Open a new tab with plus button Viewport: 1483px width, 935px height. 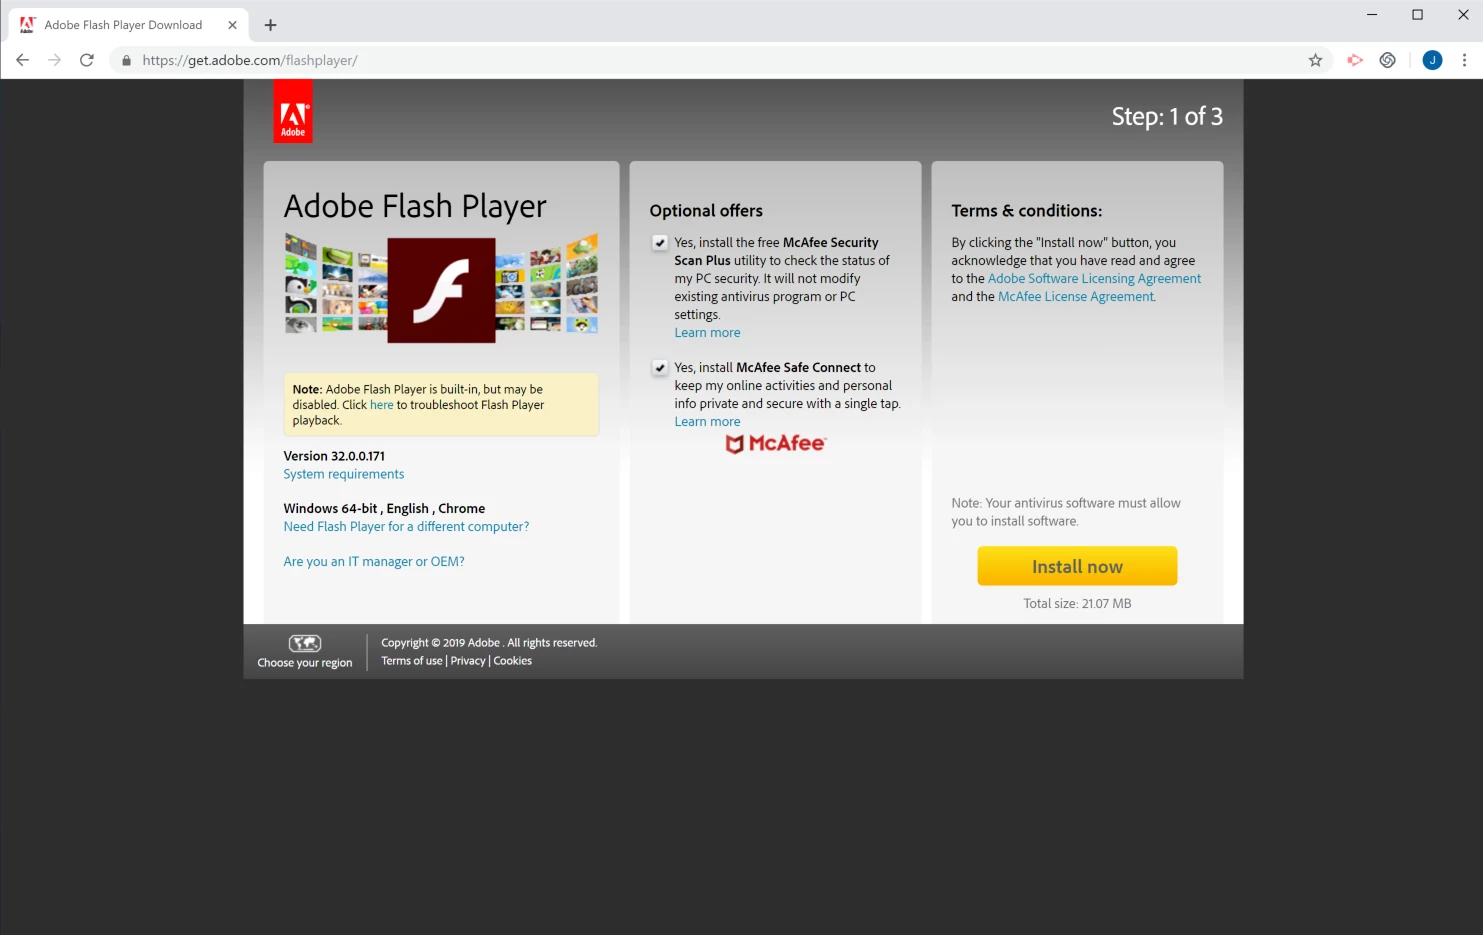pyautogui.click(x=270, y=25)
